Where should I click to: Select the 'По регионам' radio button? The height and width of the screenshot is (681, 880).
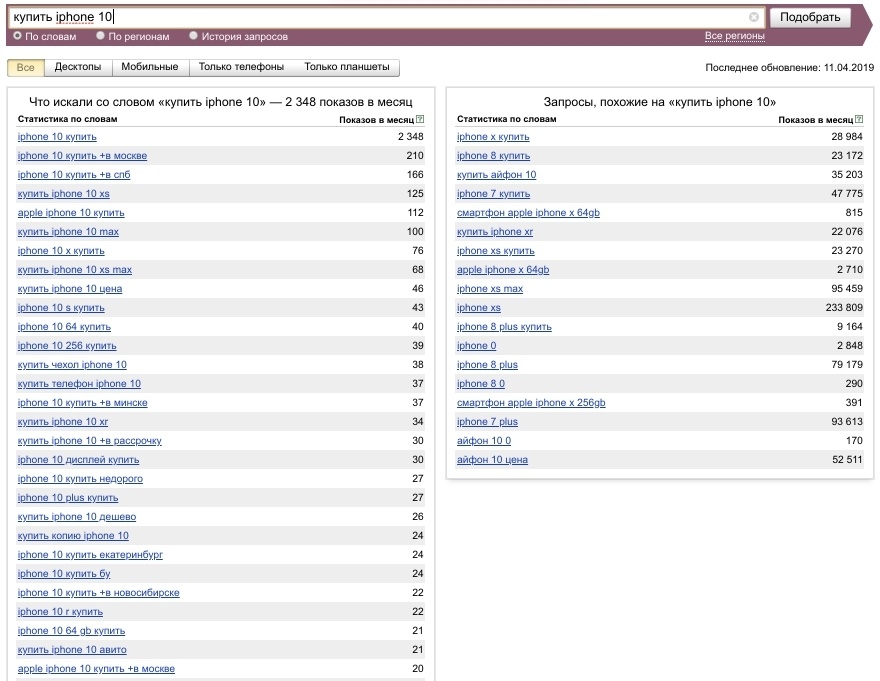[x=100, y=35]
